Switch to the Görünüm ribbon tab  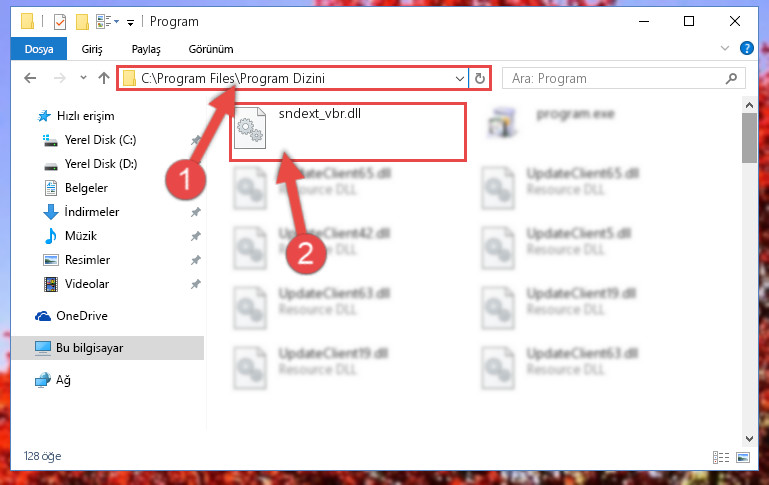coord(211,49)
